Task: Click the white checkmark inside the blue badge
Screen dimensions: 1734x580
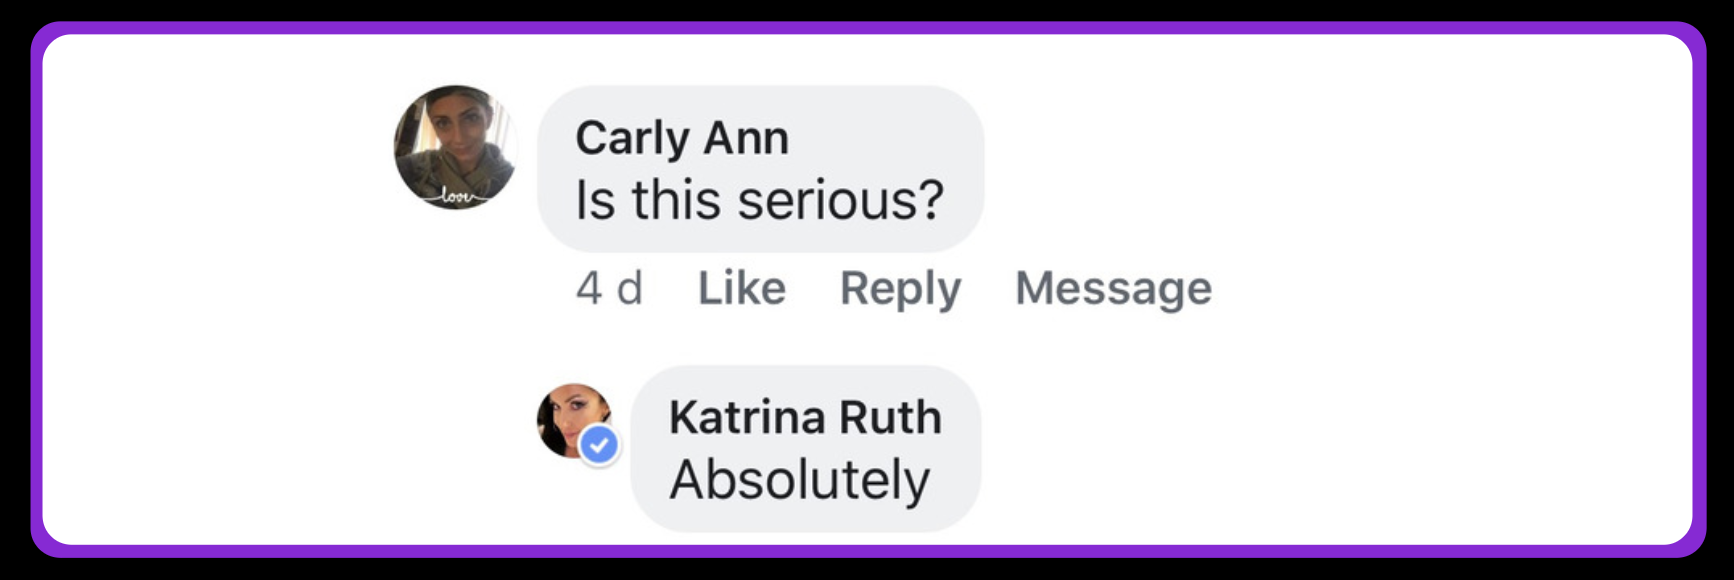Action: (599, 445)
